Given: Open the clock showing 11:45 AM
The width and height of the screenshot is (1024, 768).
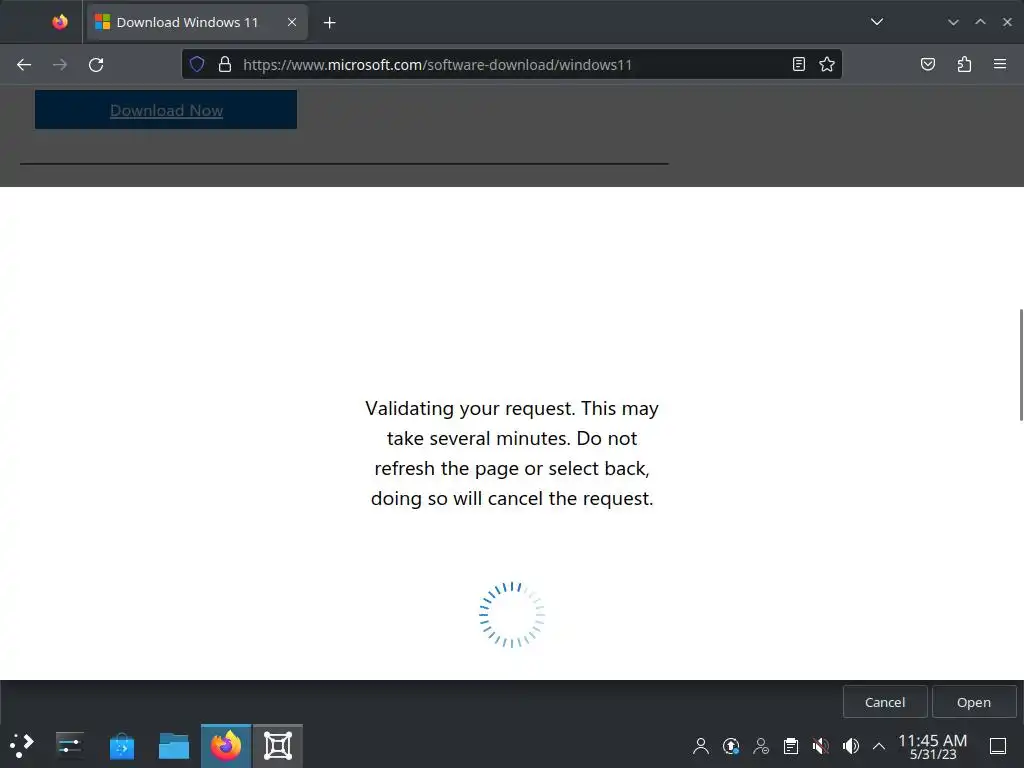Looking at the screenshot, I should click(x=933, y=746).
